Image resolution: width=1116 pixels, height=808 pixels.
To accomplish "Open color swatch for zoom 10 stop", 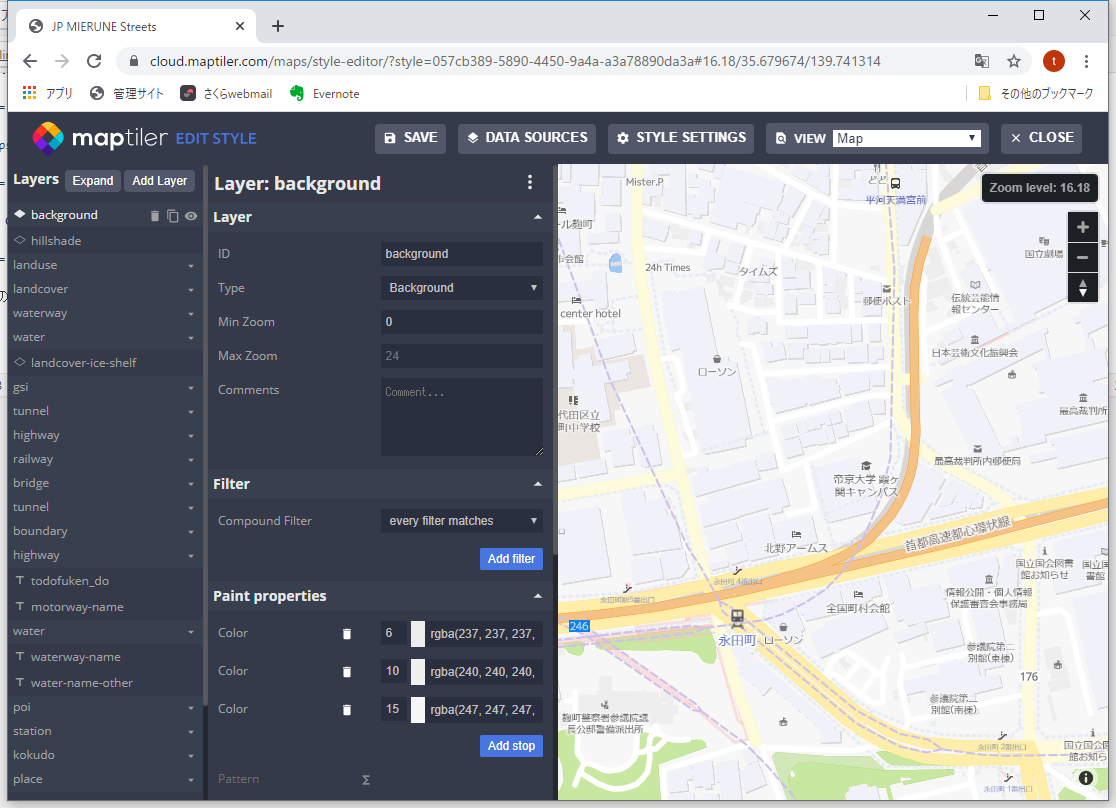I will pos(417,671).
